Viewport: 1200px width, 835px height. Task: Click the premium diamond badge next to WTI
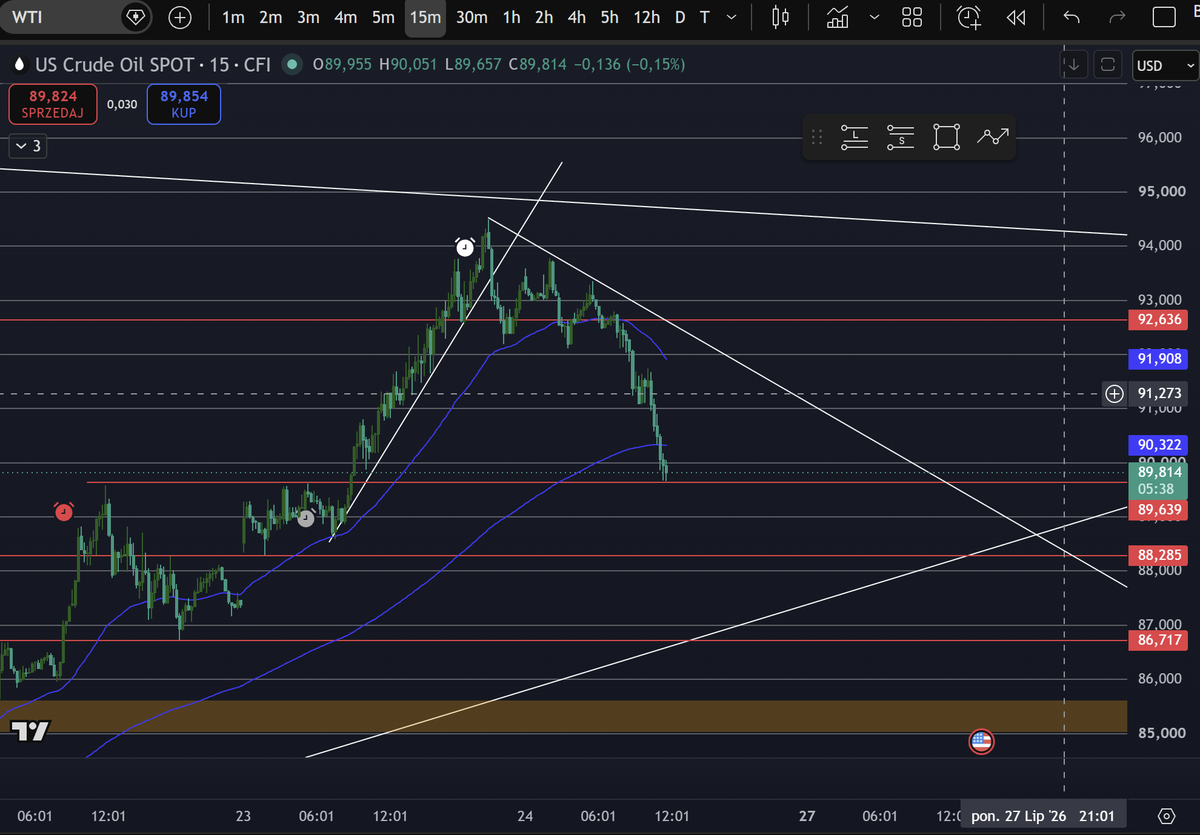click(137, 17)
